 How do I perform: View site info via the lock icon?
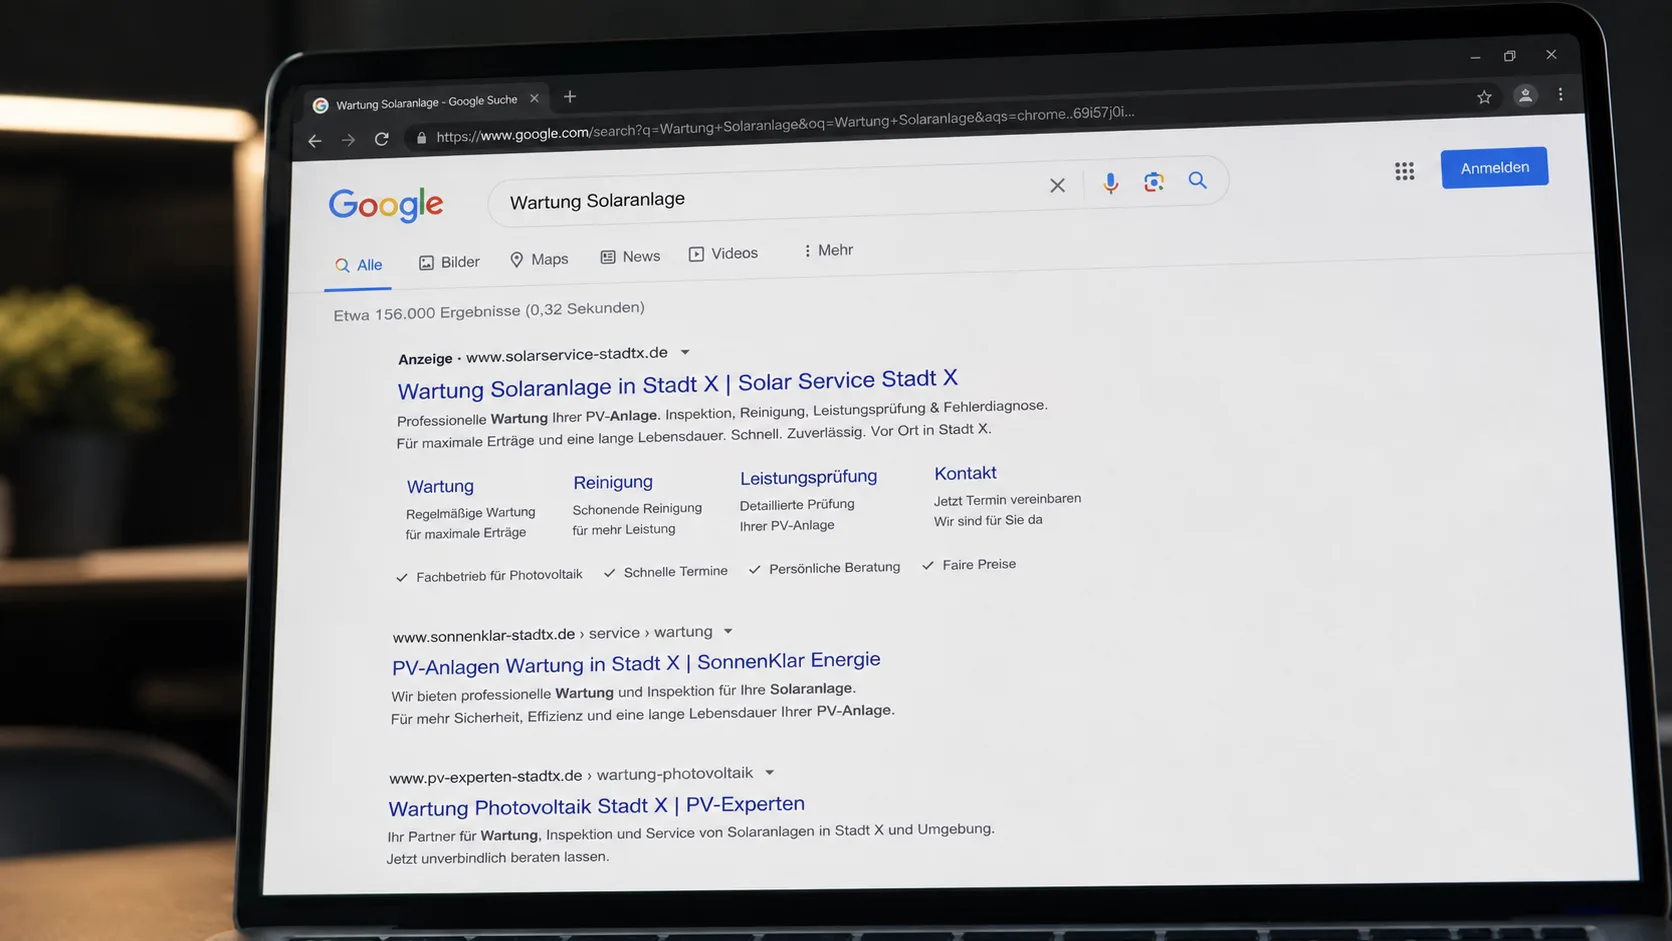[421, 138]
